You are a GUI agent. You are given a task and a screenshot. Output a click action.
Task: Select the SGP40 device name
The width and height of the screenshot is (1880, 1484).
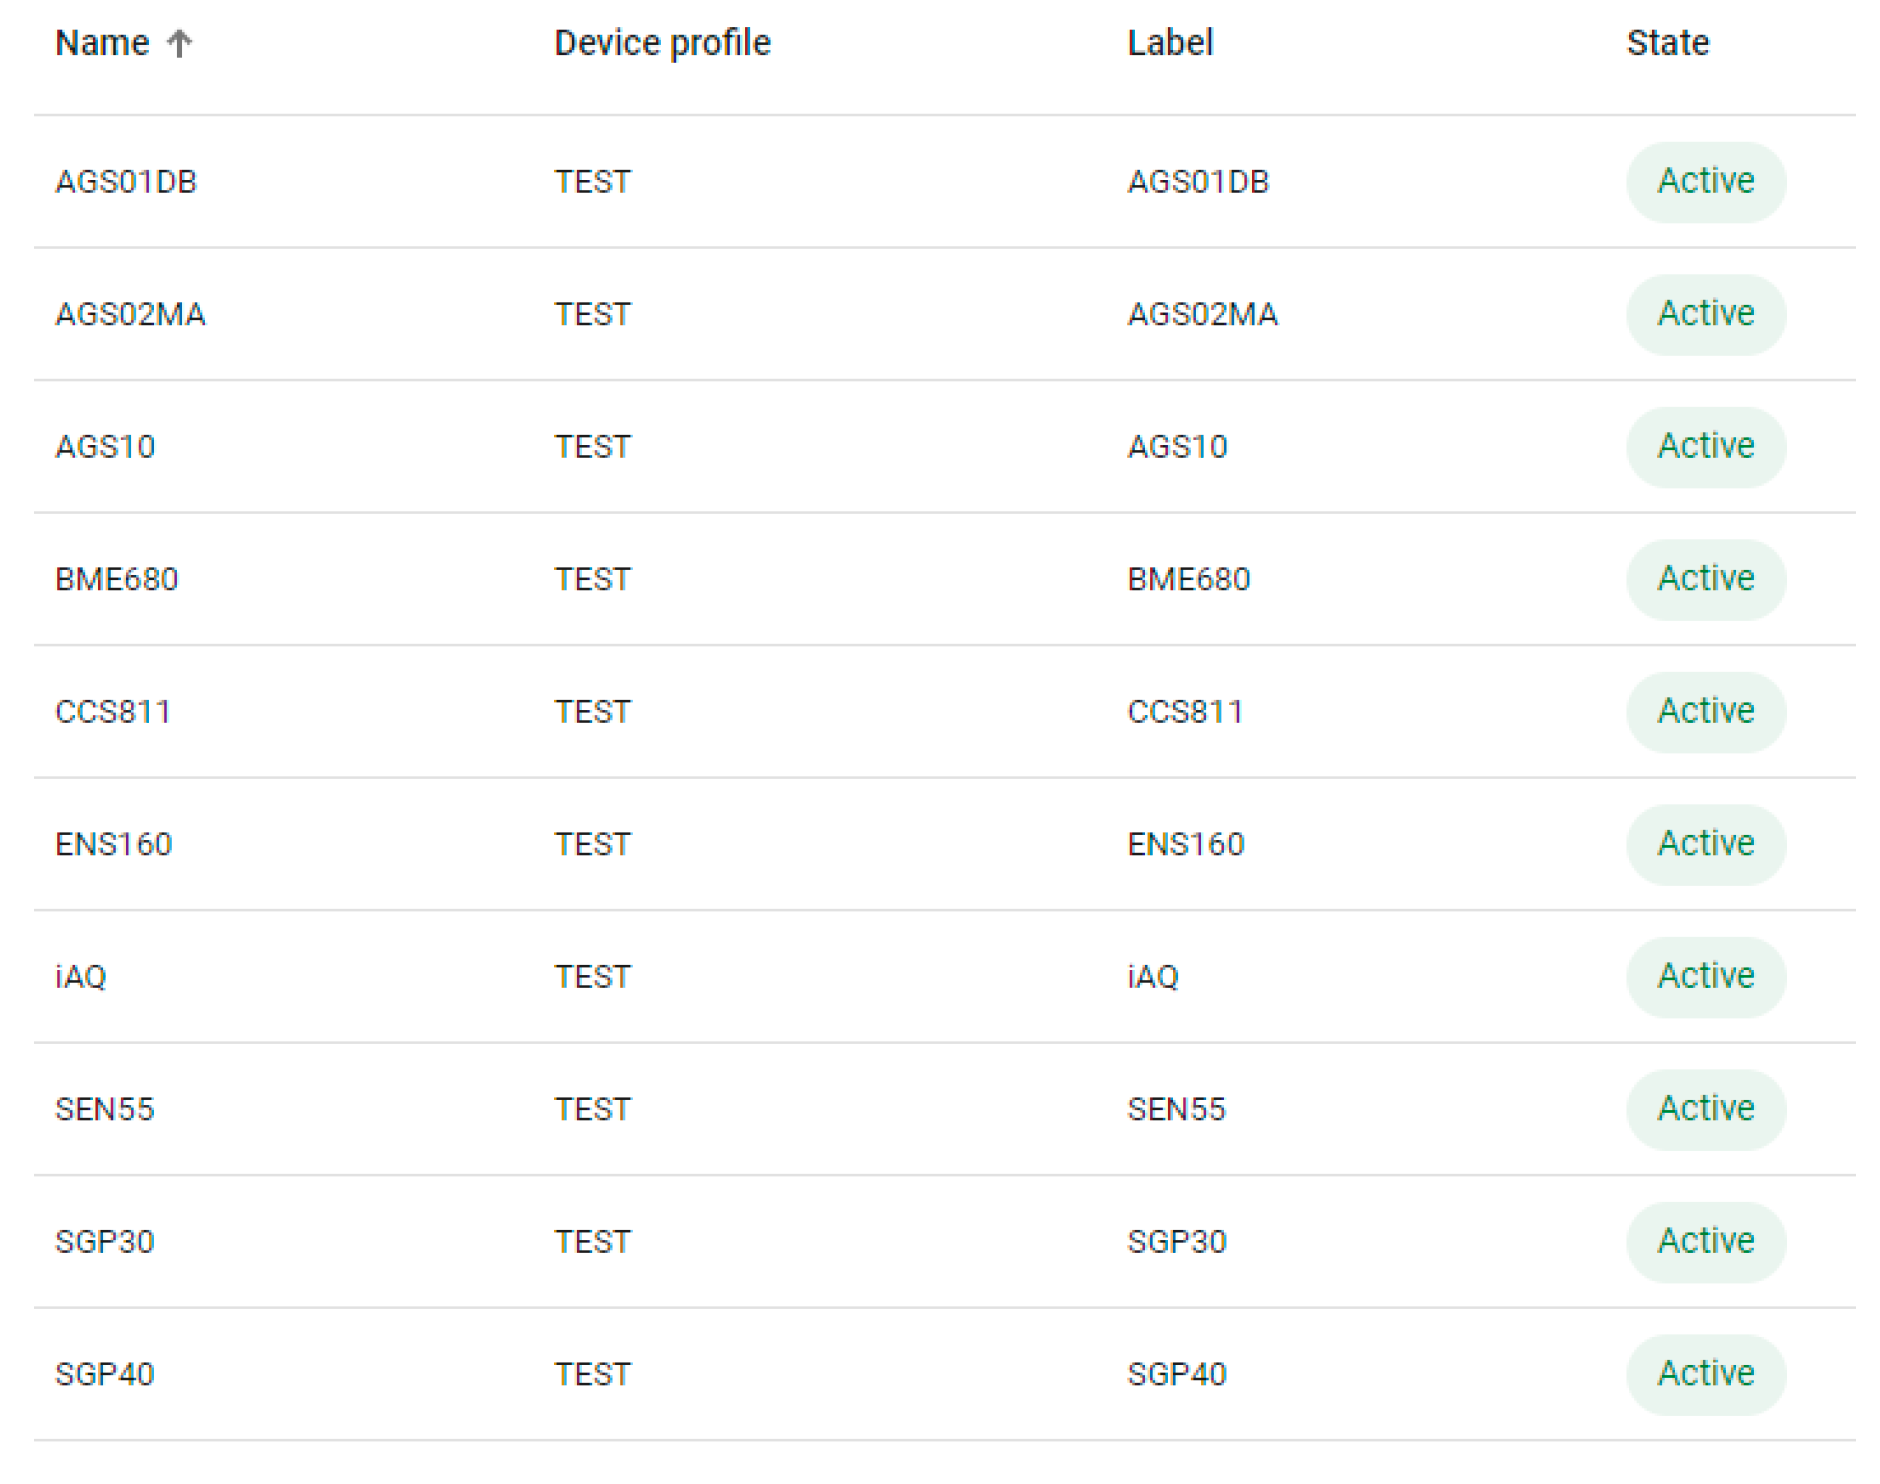click(104, 1374)
